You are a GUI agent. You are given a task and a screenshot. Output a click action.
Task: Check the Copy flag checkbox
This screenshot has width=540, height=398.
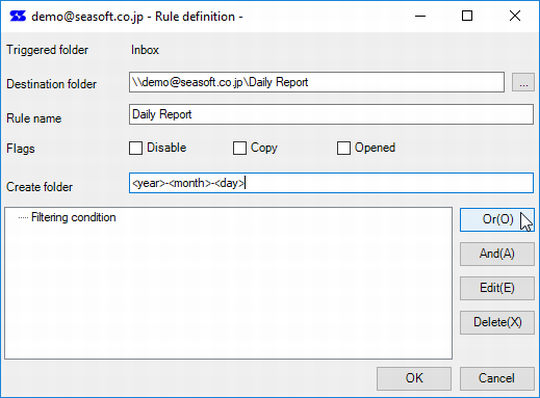pyautogui.click(x=240, y=148)
